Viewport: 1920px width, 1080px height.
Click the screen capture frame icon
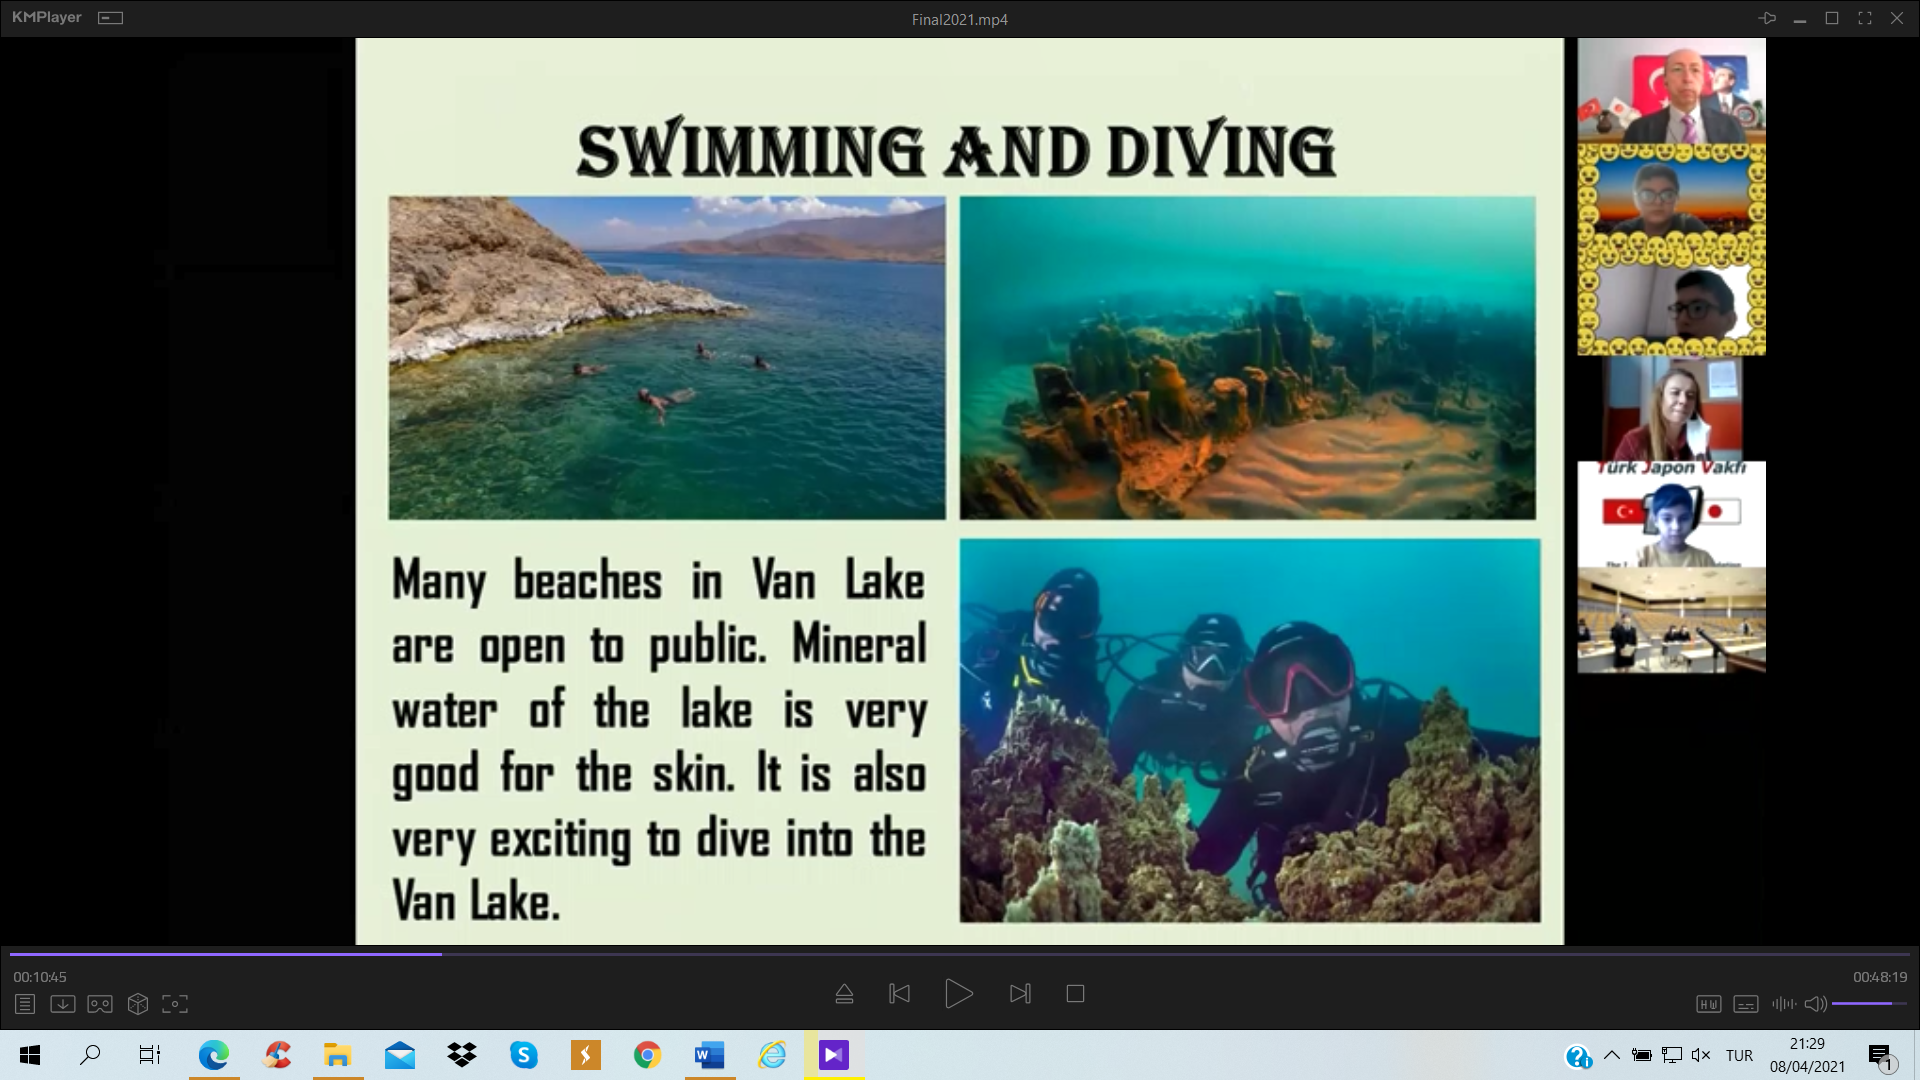[x=175, y=1004]
